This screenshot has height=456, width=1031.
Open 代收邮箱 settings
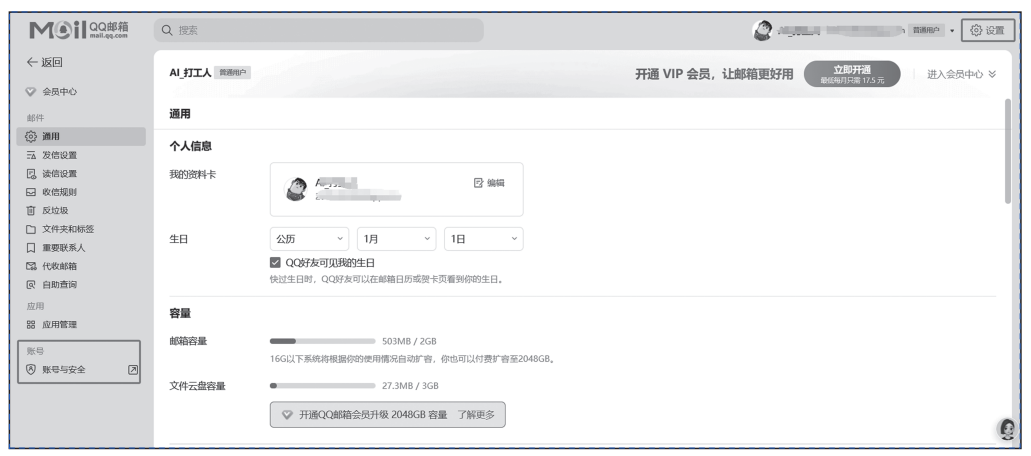59,266
